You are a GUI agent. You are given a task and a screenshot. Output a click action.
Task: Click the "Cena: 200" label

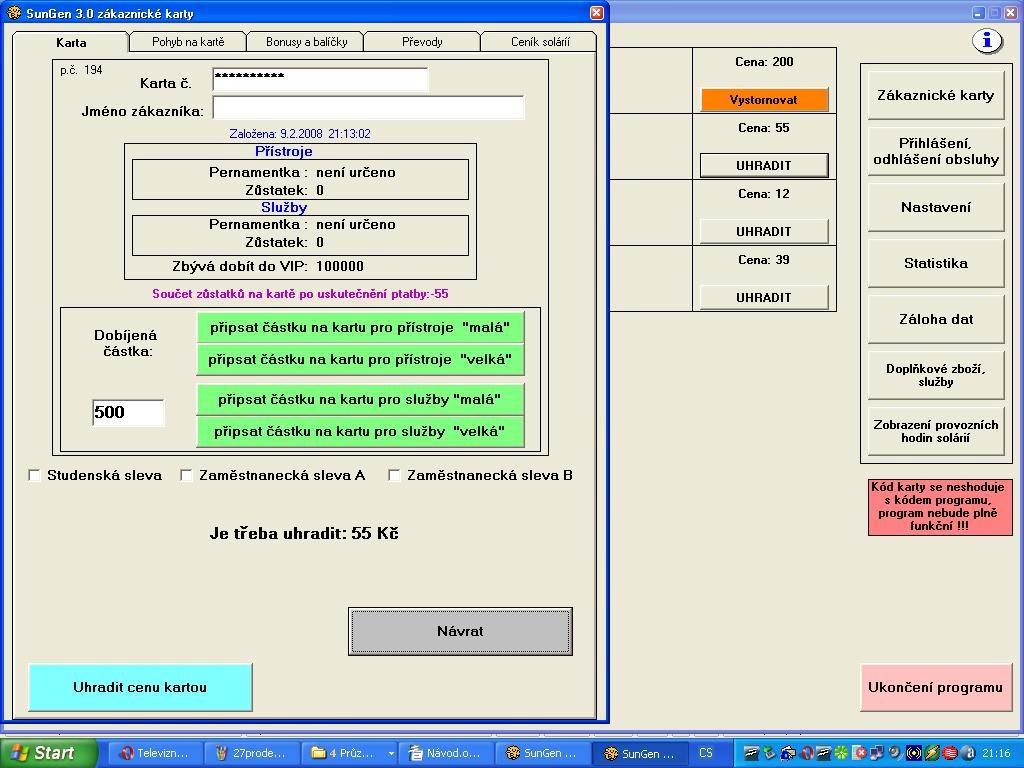(x=764, y=62)
